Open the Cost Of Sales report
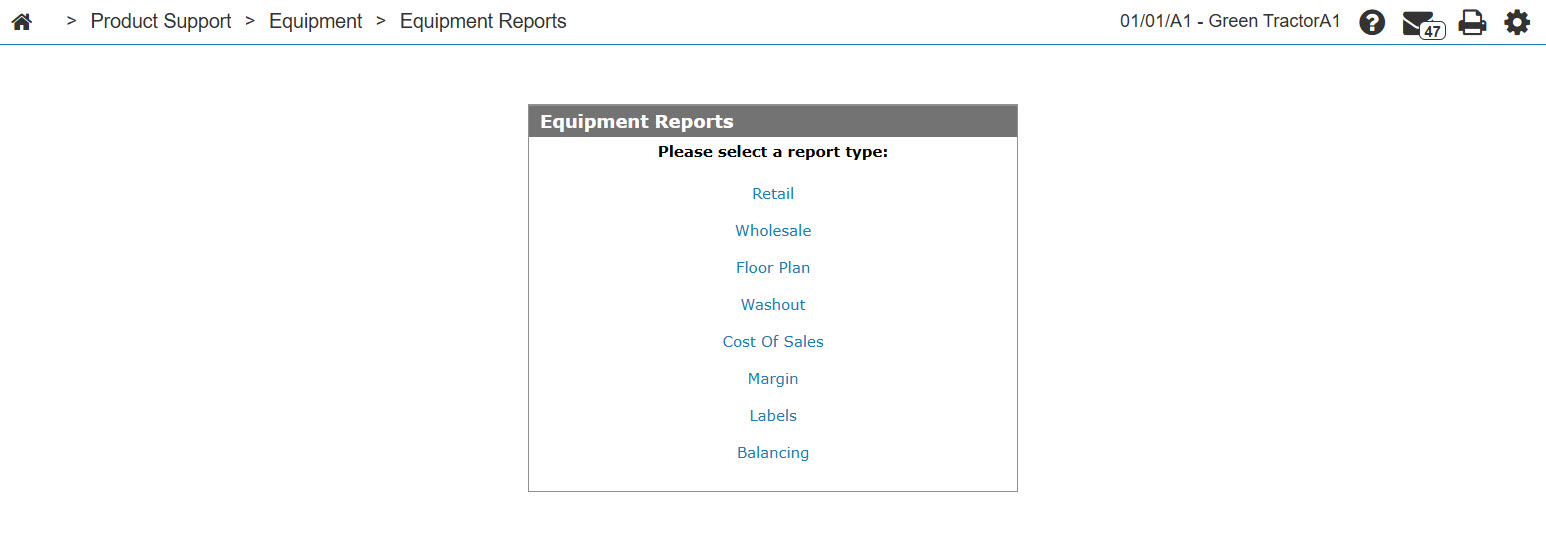This screenshot has width=1546, height=540. (773, 342)
